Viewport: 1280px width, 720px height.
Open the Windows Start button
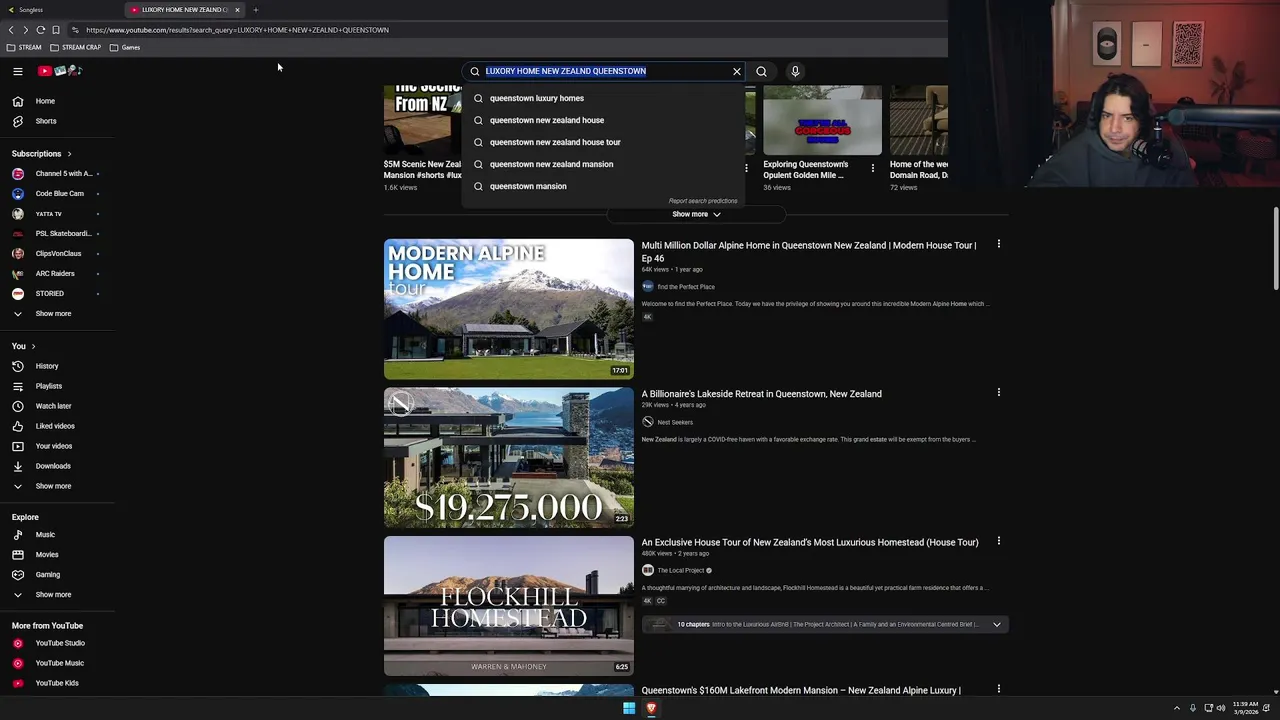pos(629,708)
